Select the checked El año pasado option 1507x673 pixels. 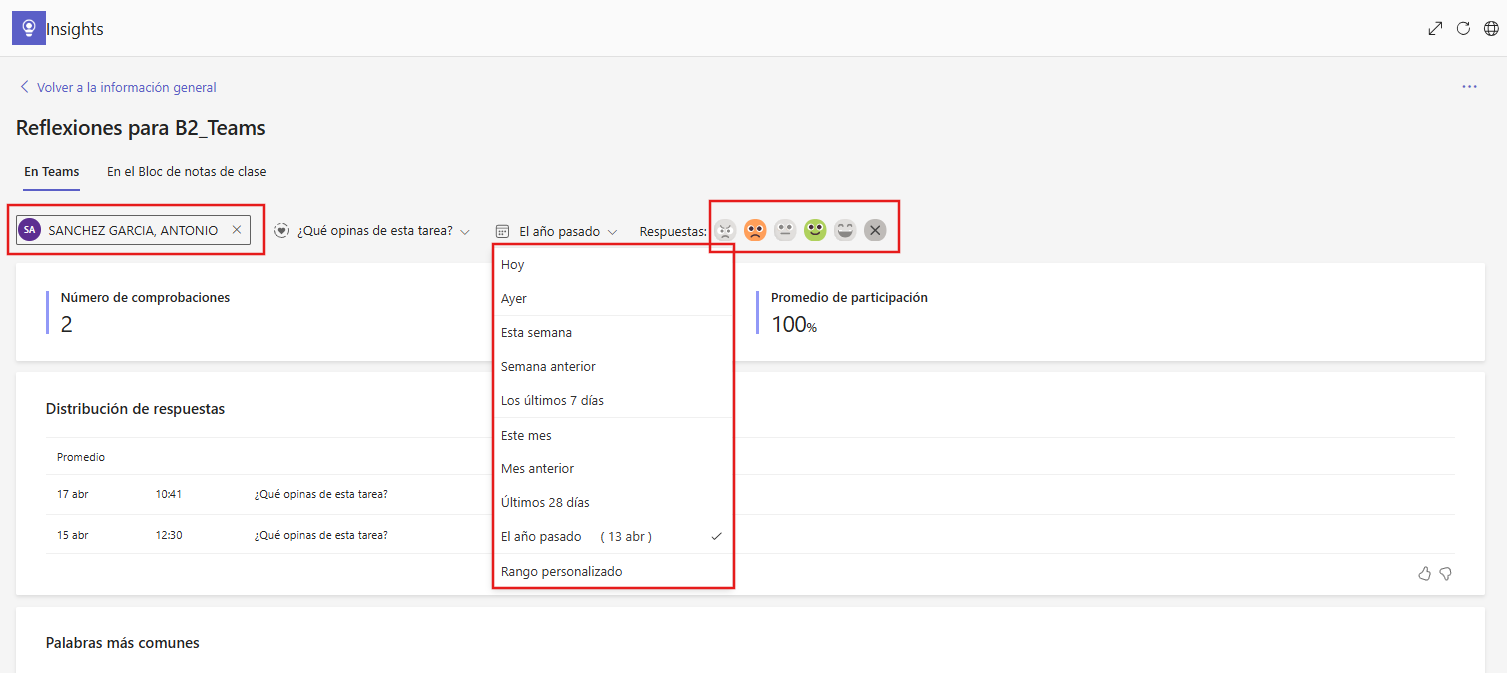tap(613, 536)
